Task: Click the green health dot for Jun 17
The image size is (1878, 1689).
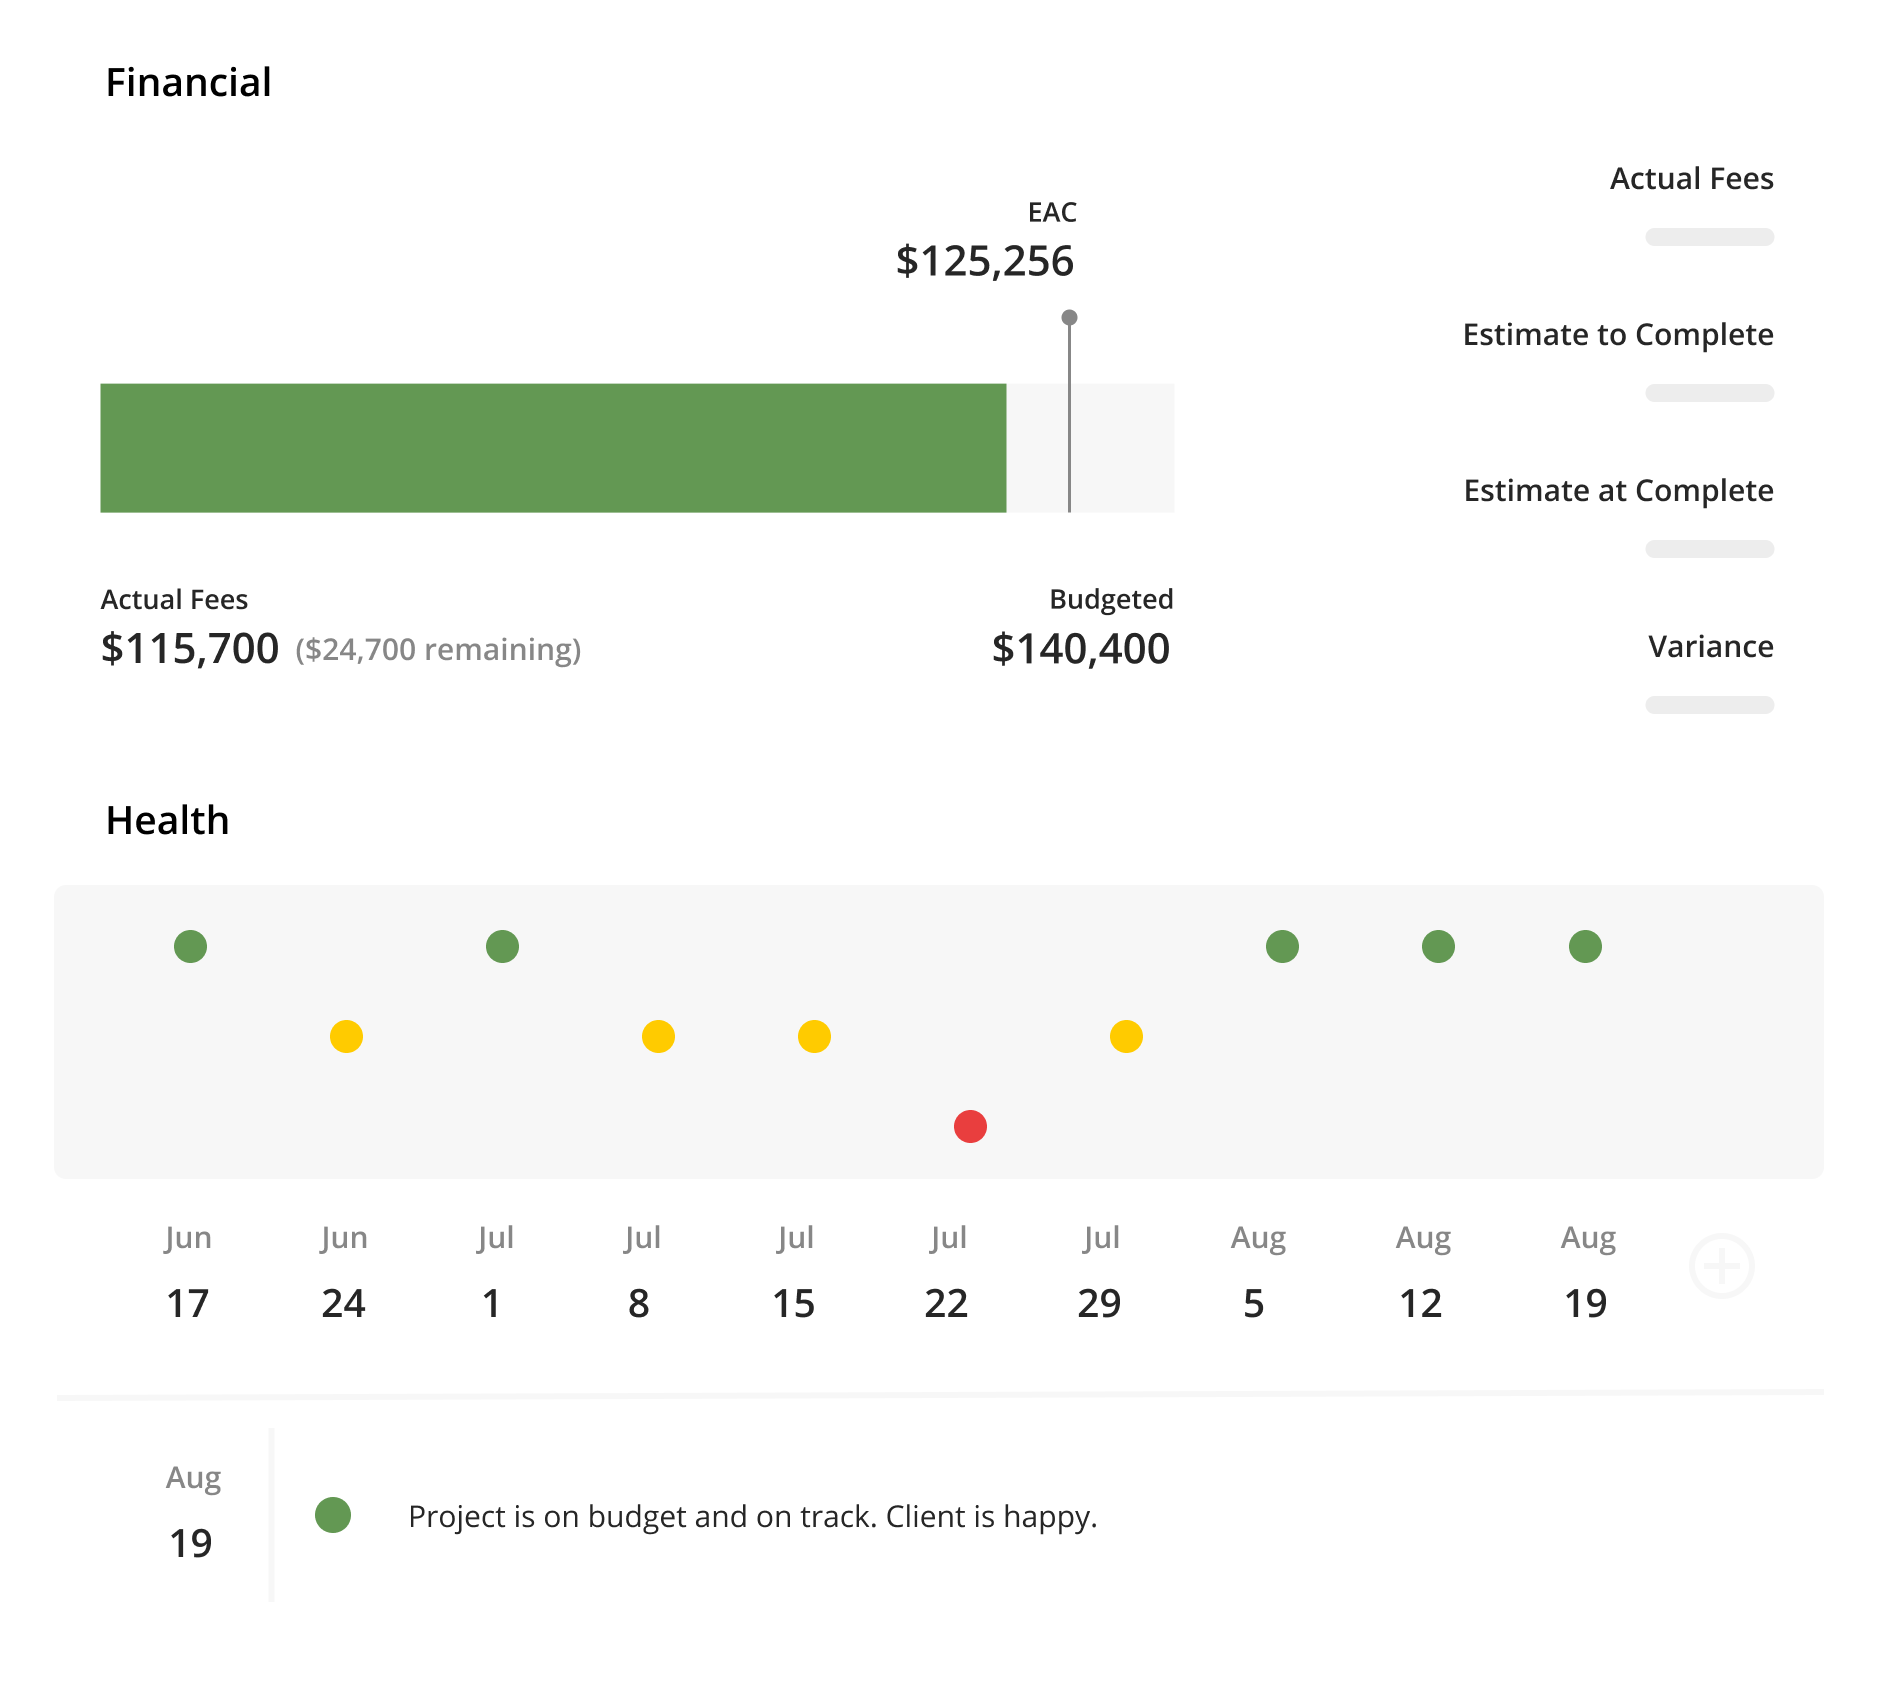Action: [x=190, y=945]
